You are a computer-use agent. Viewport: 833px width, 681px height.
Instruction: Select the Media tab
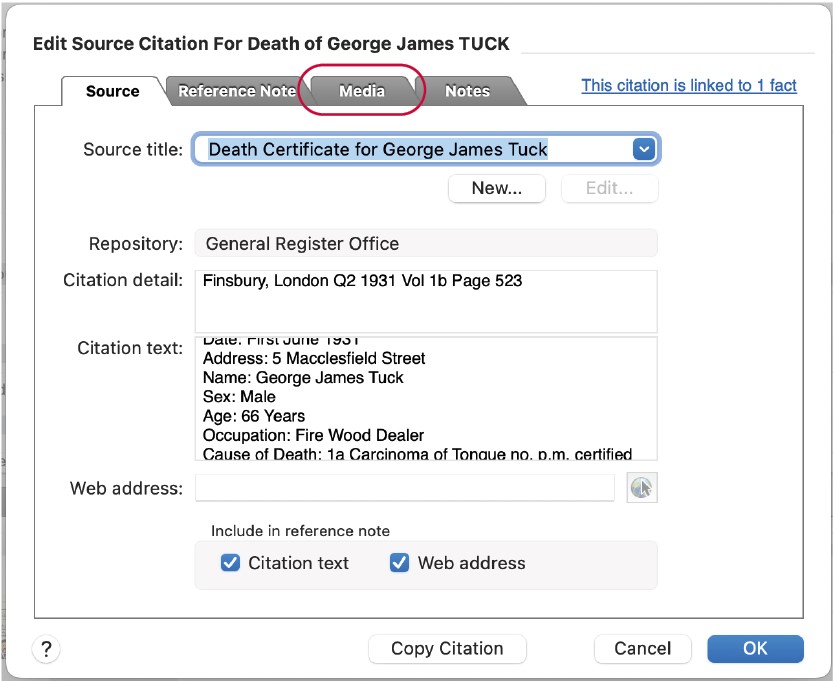(361, 91)
